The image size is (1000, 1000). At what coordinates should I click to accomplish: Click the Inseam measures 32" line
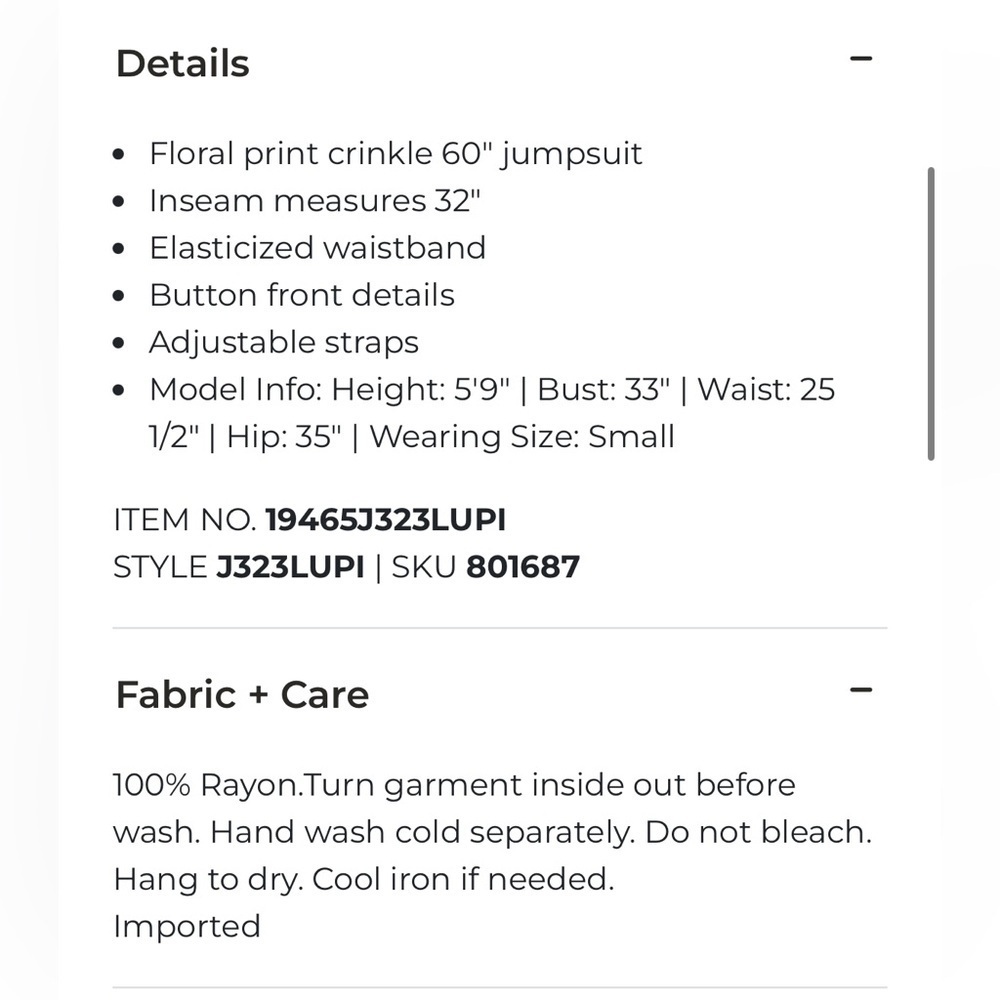click(314, 201)
